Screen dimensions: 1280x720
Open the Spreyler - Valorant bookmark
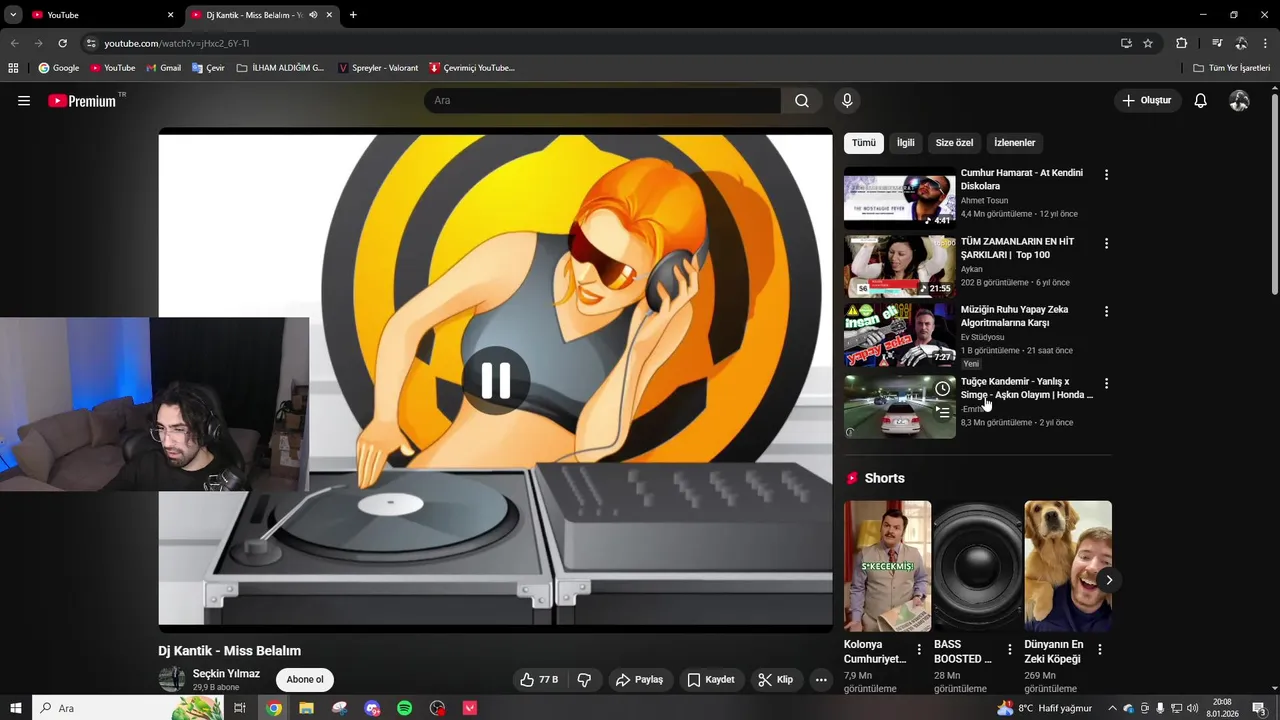[x=378, y=68]
